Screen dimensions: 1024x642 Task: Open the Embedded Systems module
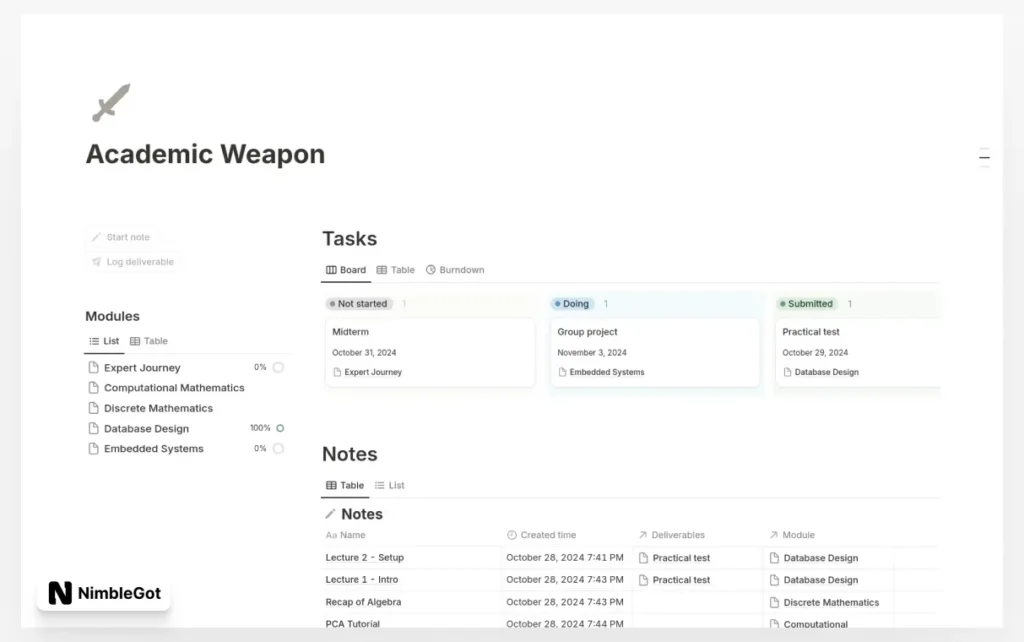click(188, 449)
